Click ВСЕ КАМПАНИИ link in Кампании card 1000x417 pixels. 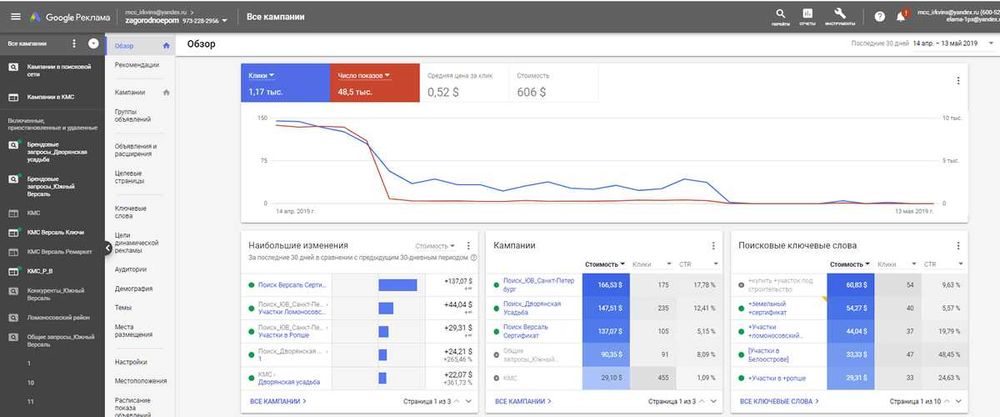click(523, 402)
